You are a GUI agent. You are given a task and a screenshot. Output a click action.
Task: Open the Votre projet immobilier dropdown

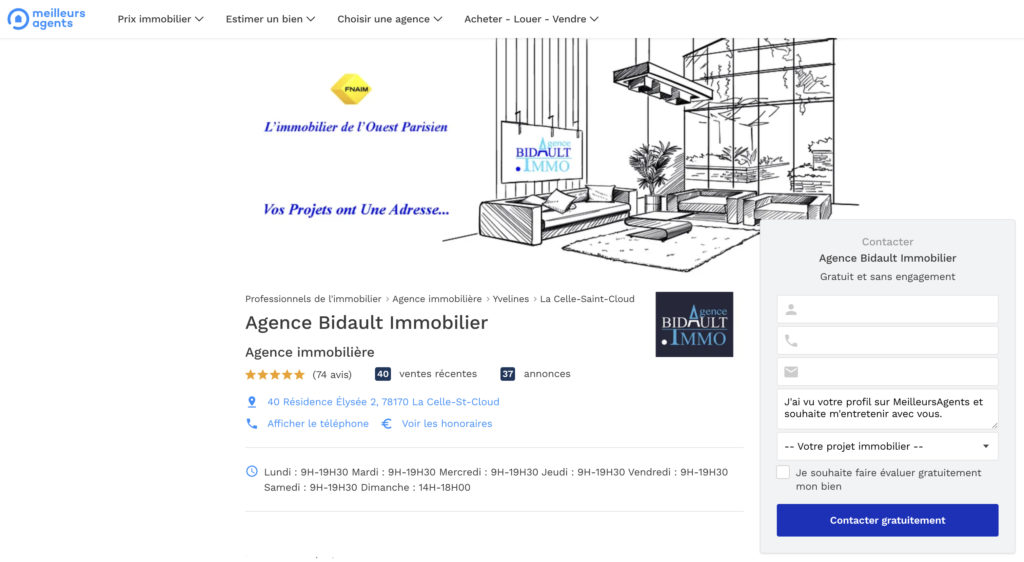887,446
